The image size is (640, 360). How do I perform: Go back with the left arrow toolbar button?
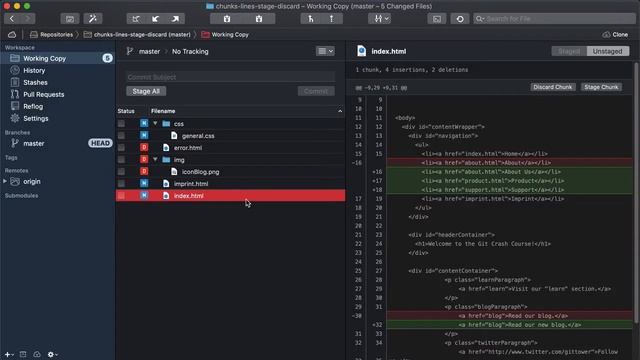(12, 18)
